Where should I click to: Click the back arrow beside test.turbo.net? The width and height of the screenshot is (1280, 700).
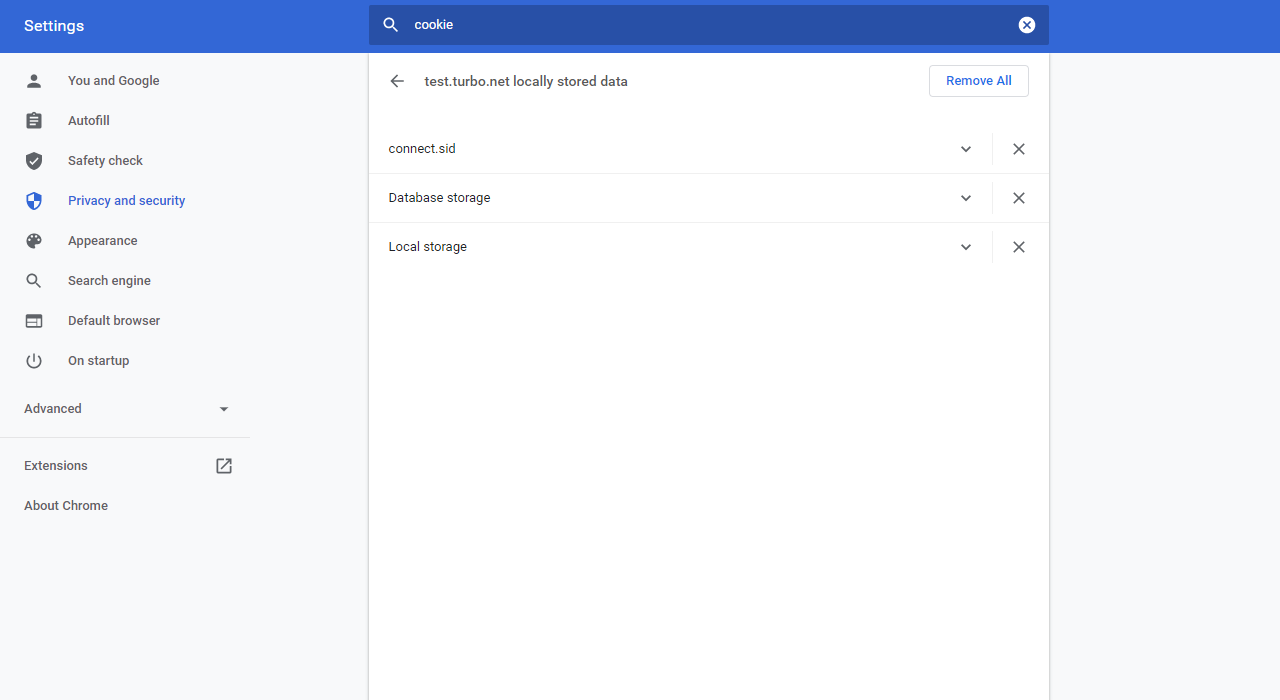397,81
